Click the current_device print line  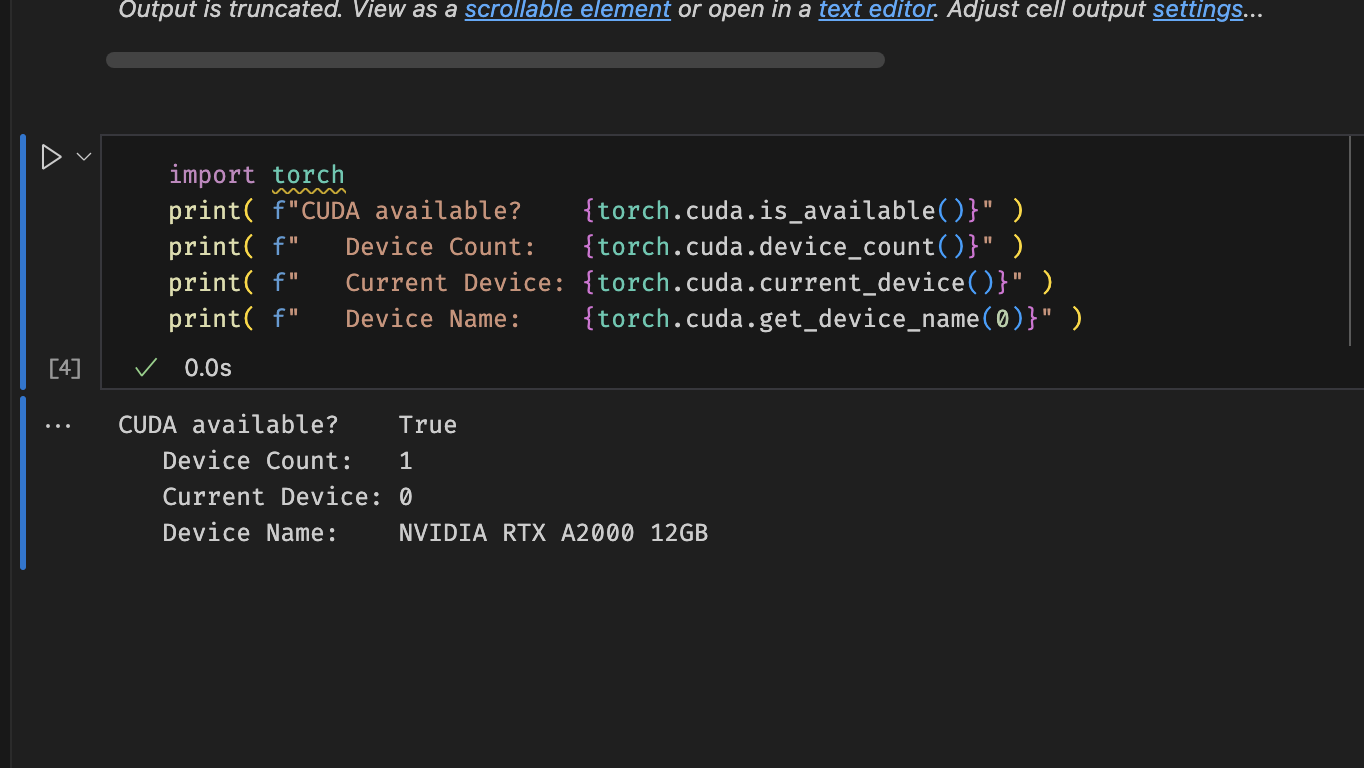pyautogui.click(x=611, y=283)
